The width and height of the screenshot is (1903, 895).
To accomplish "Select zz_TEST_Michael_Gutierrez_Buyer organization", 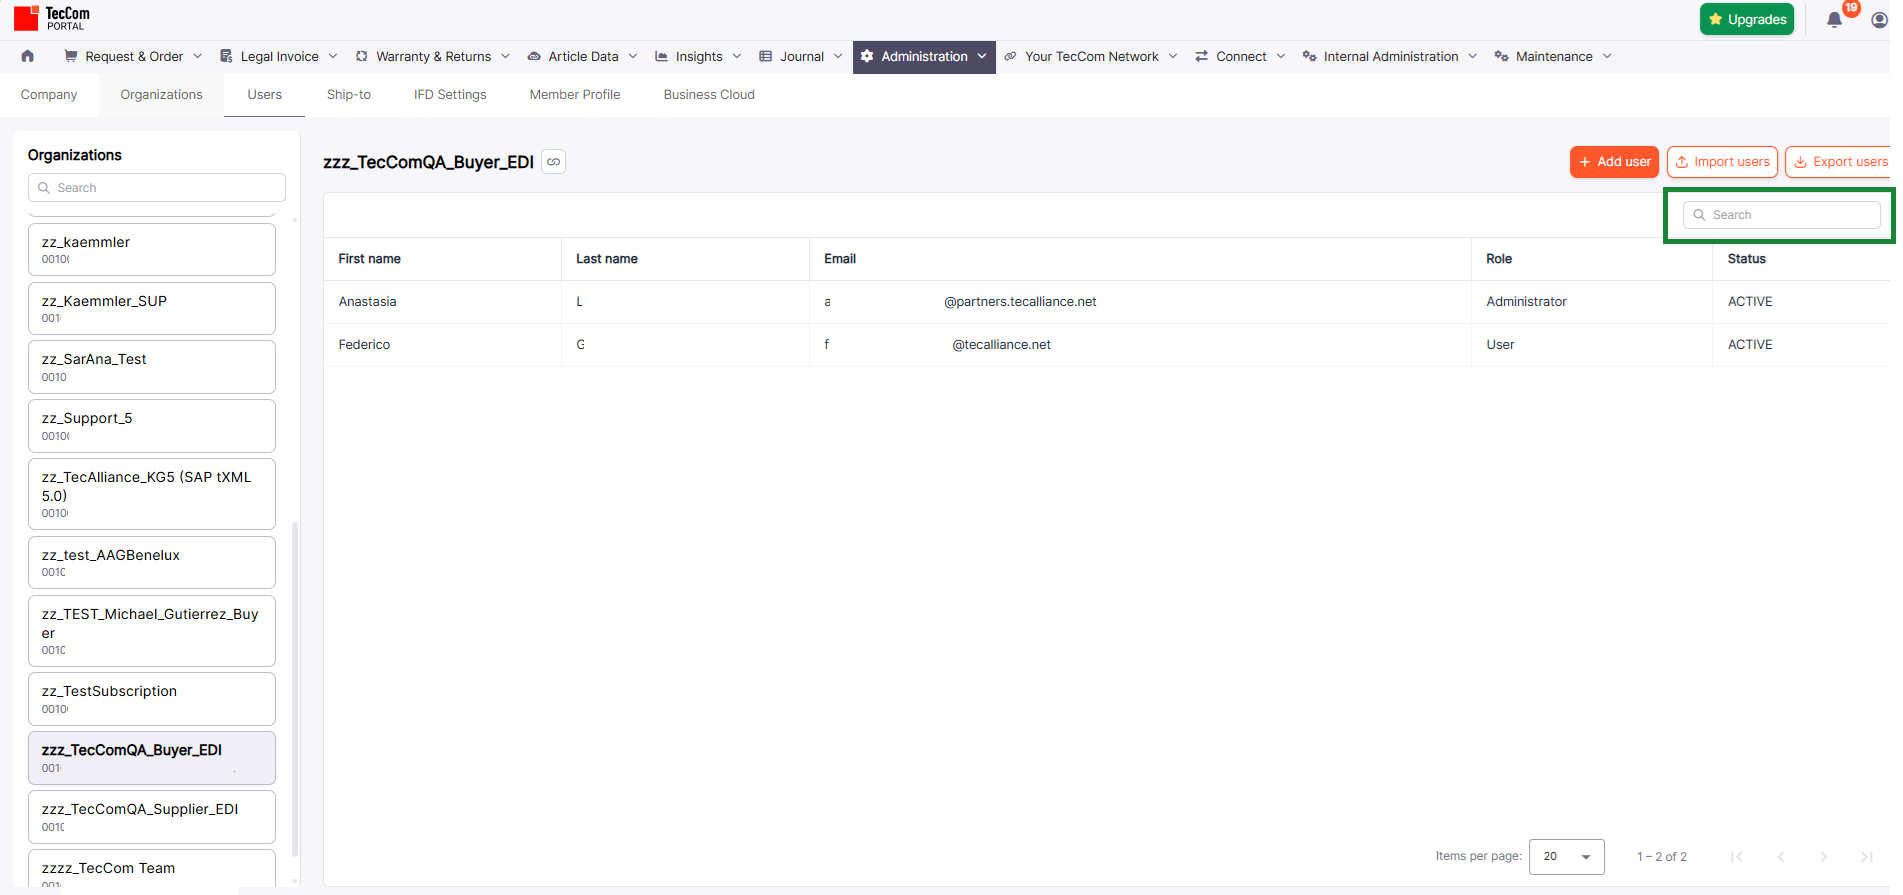I will (152, 631).
